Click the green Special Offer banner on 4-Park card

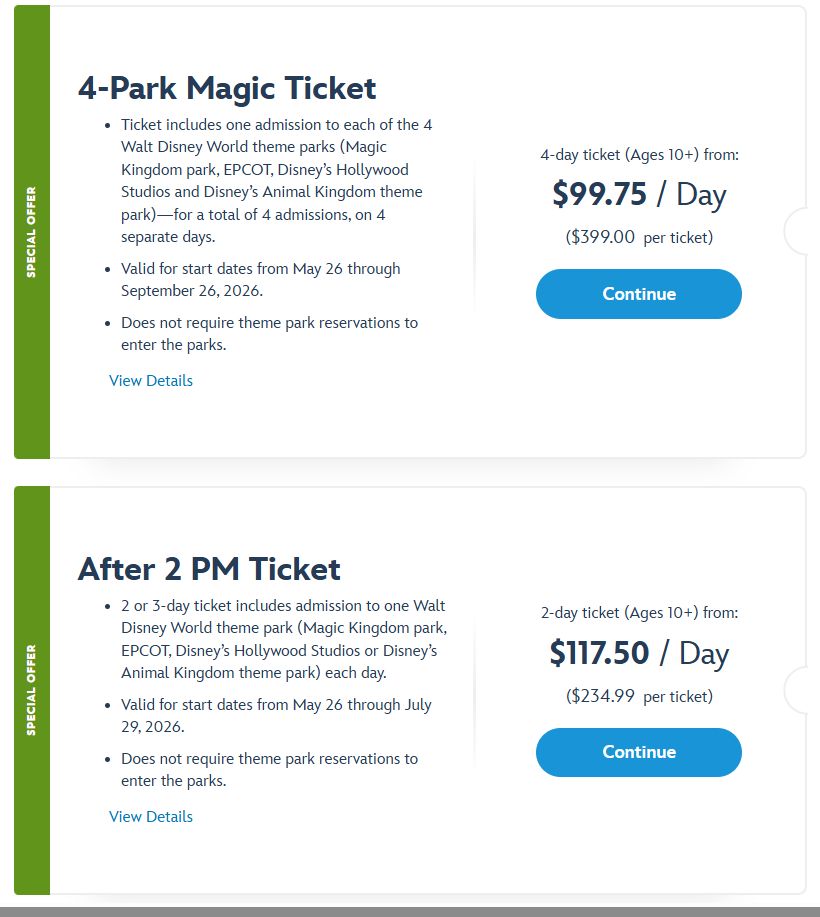point(32,232)
